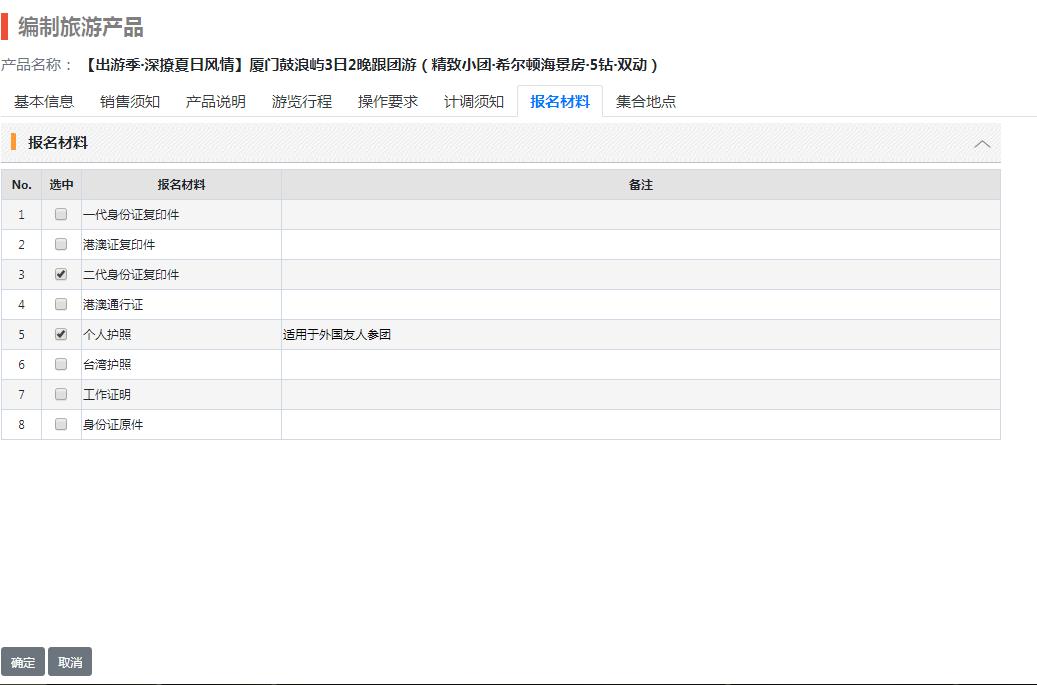Viewport: 1037px width, 685px height.
Task: Click the 一代身份证复印件 text
Action: tap(131, 215)
